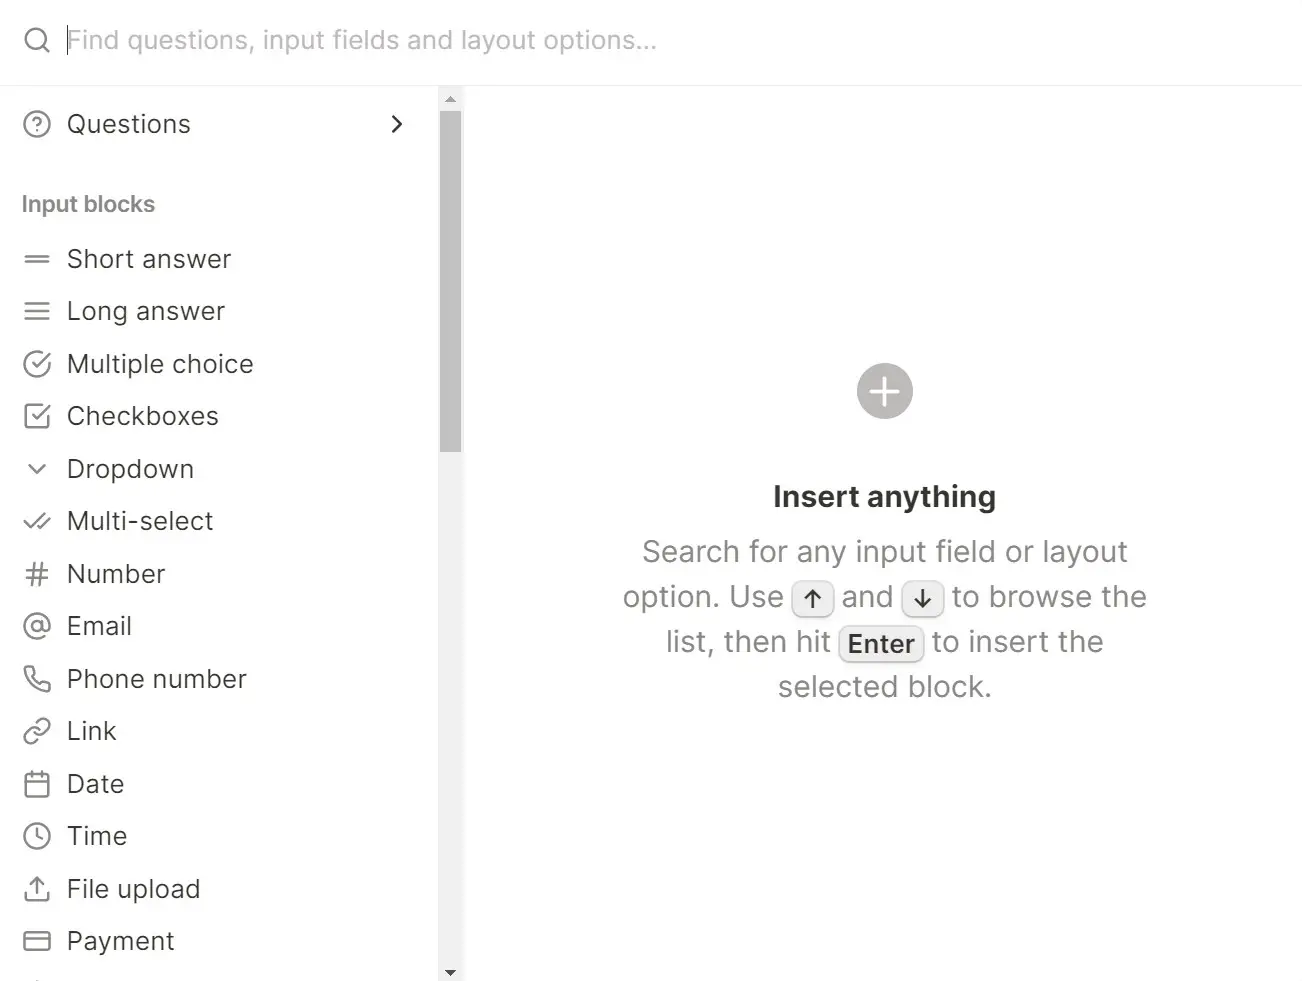Click the Link chain icon
The width and height of the screenshot is (1302, 981).
tap(37, 731)
